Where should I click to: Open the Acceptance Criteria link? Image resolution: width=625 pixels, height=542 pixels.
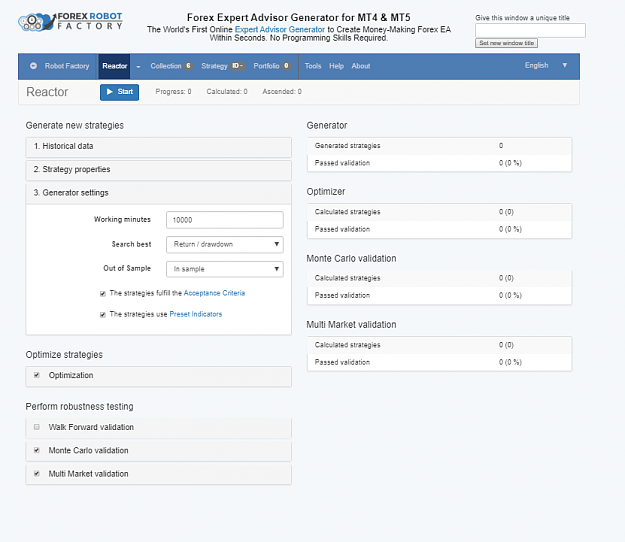tap(214, 293)
